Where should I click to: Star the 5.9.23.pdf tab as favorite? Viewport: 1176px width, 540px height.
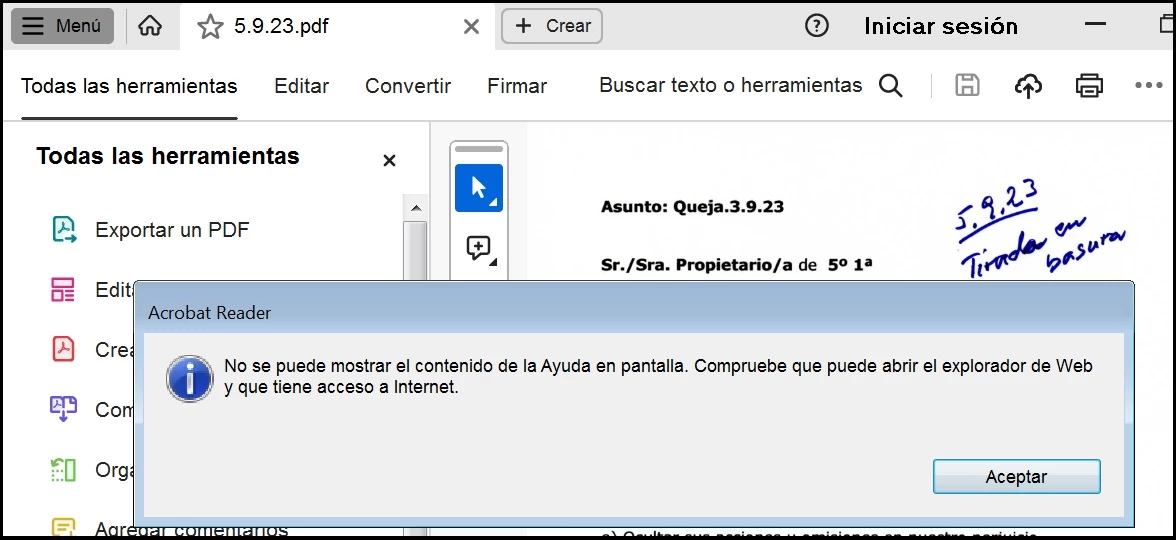210,27
